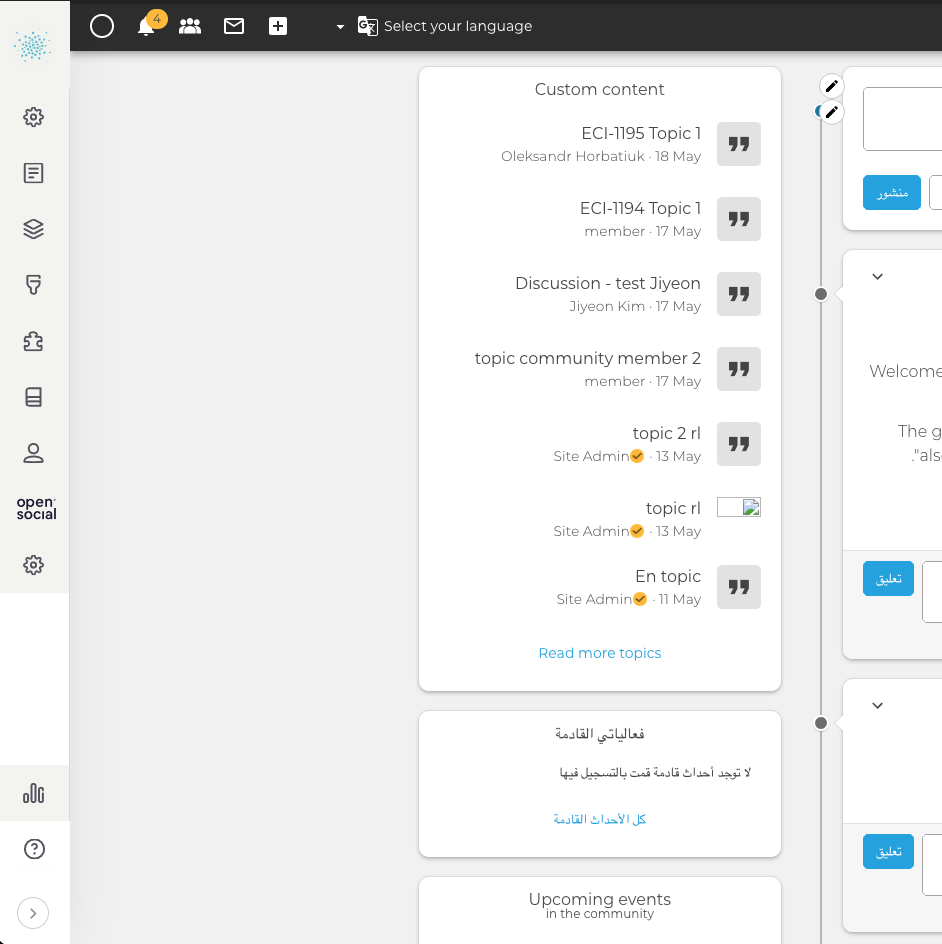
Task: Click the pencil edit toggle on the stream block
Action: 831,86
